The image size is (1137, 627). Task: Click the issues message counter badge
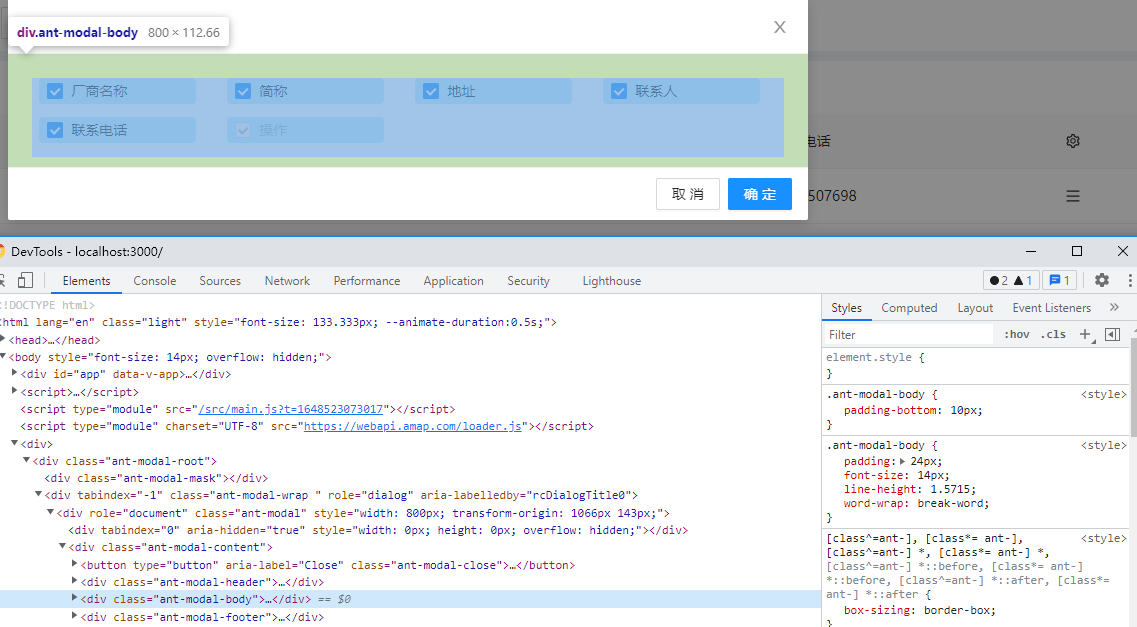[x=1059, y=281]
